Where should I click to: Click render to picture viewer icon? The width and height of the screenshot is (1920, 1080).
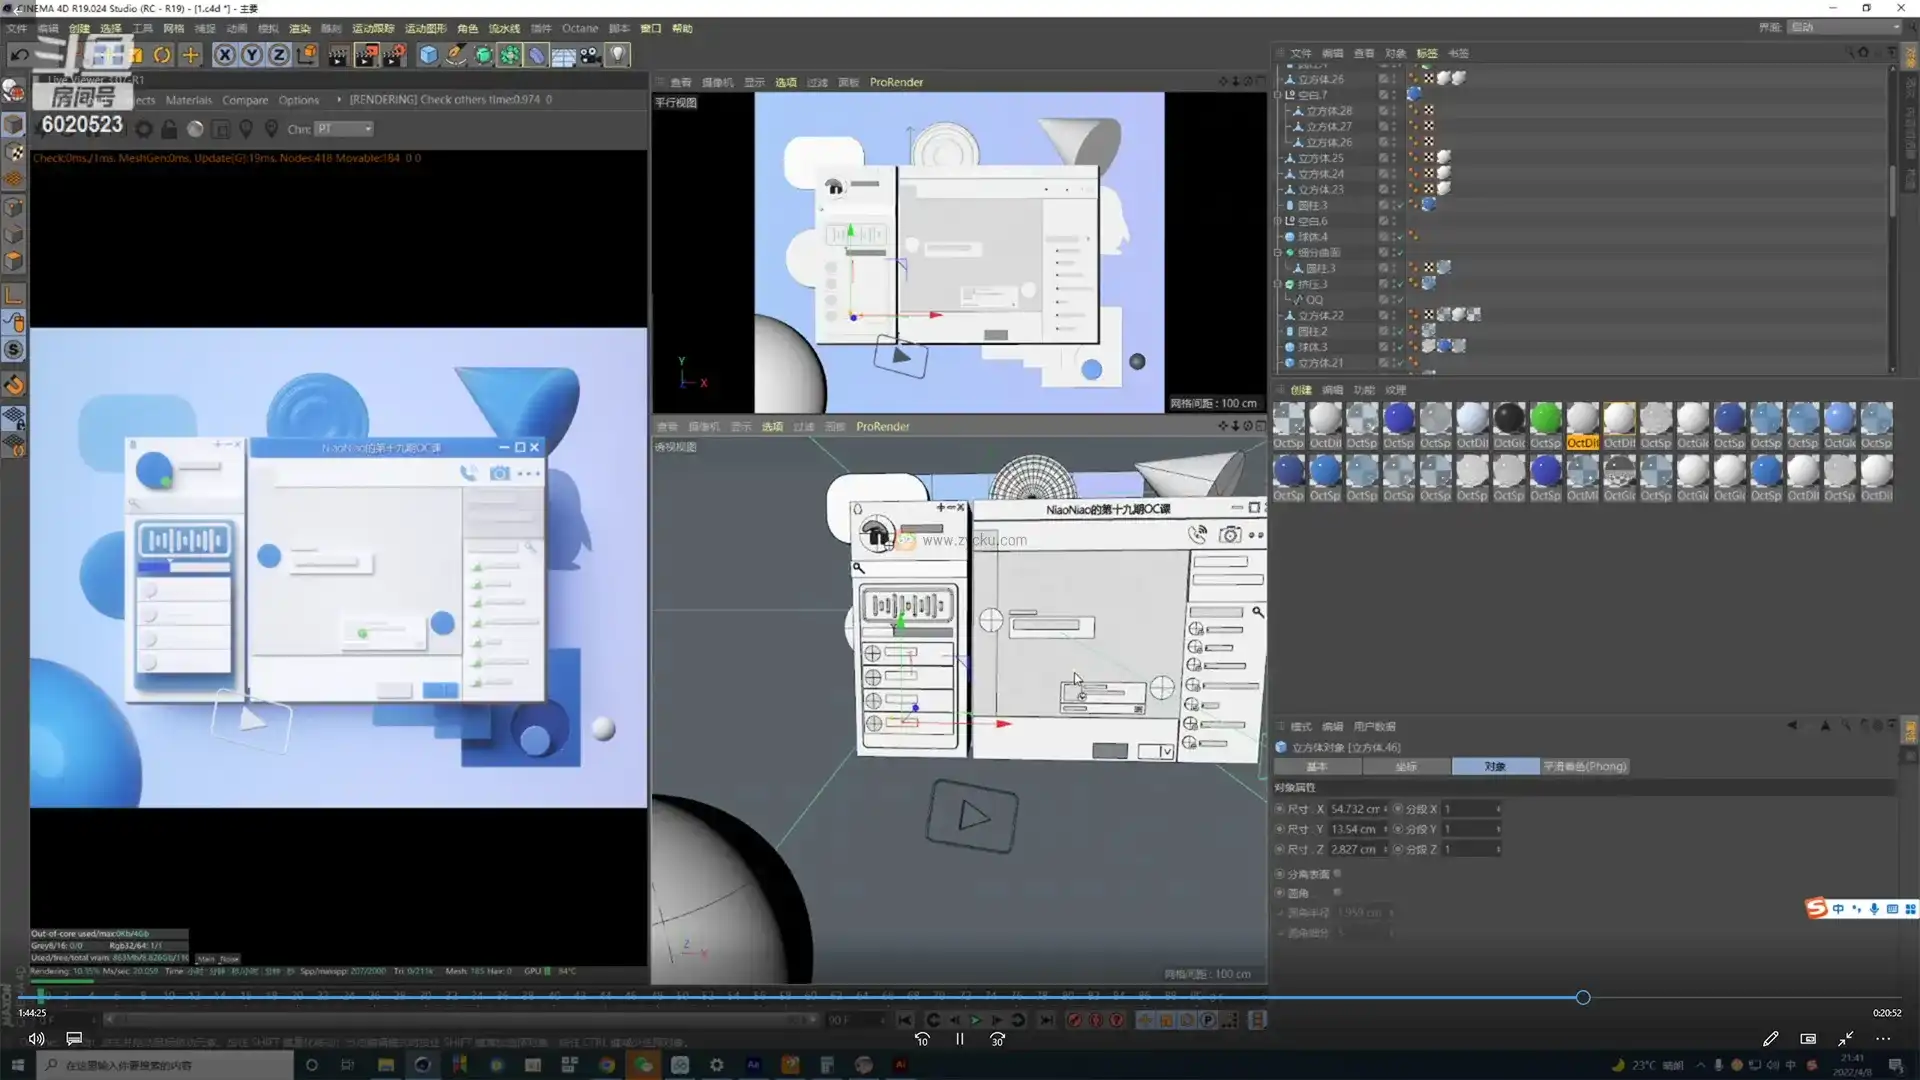pos(367,55)
